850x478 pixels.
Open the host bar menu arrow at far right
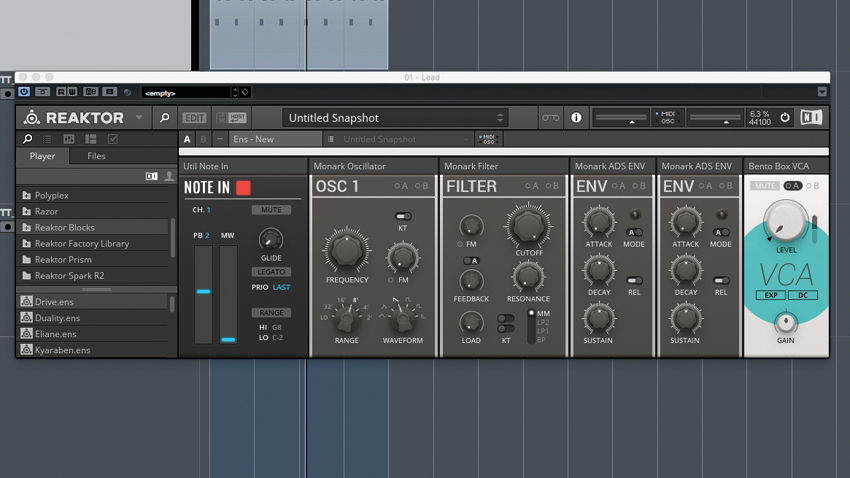[x=822, y=92]
